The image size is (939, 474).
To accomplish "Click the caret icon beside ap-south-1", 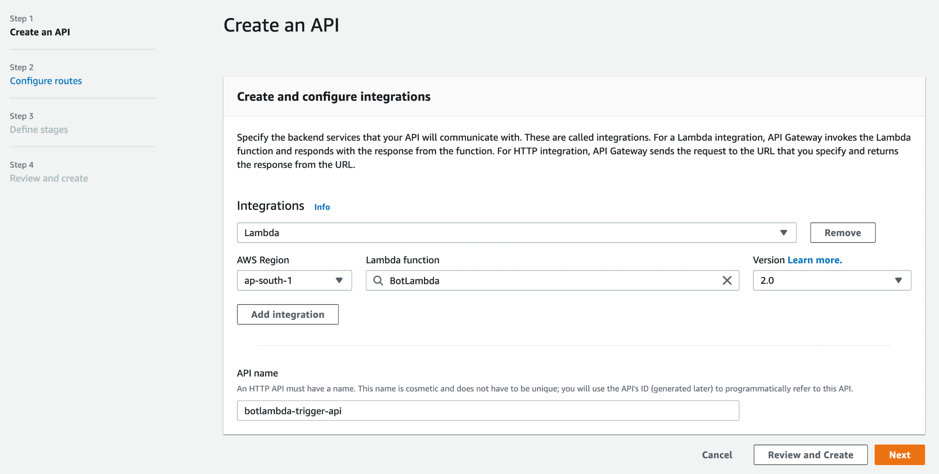I will click(339, 281).
